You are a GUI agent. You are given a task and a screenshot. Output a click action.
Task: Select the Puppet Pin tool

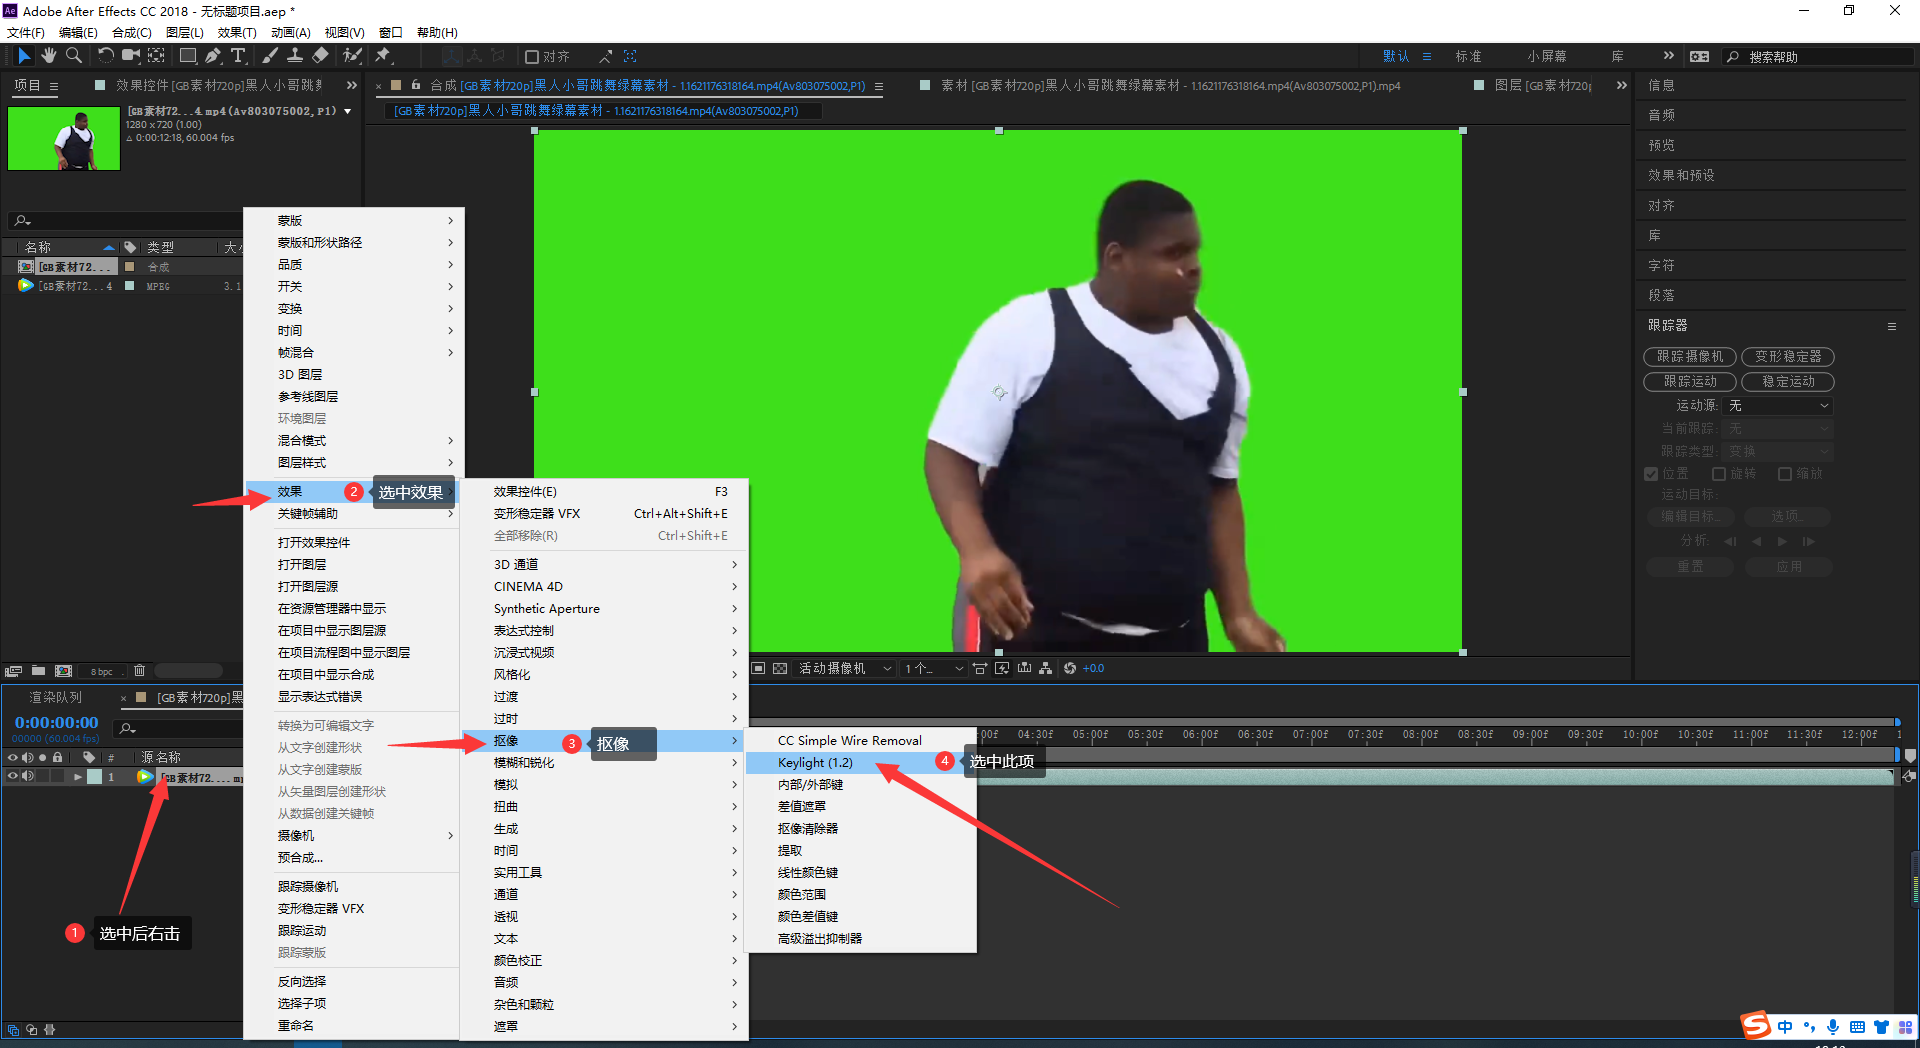(x=383, y=56)
